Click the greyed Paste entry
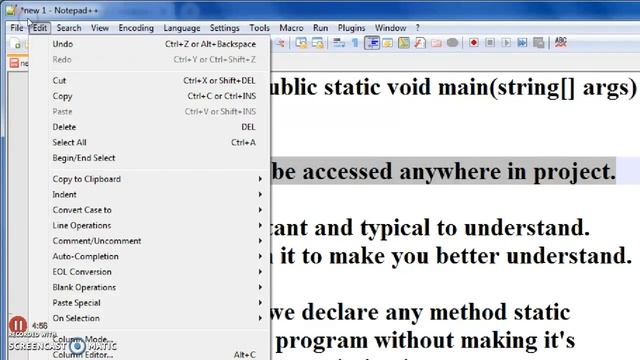Image resolution: width=640 pixels, height=360 pixels. coord(149,112)
